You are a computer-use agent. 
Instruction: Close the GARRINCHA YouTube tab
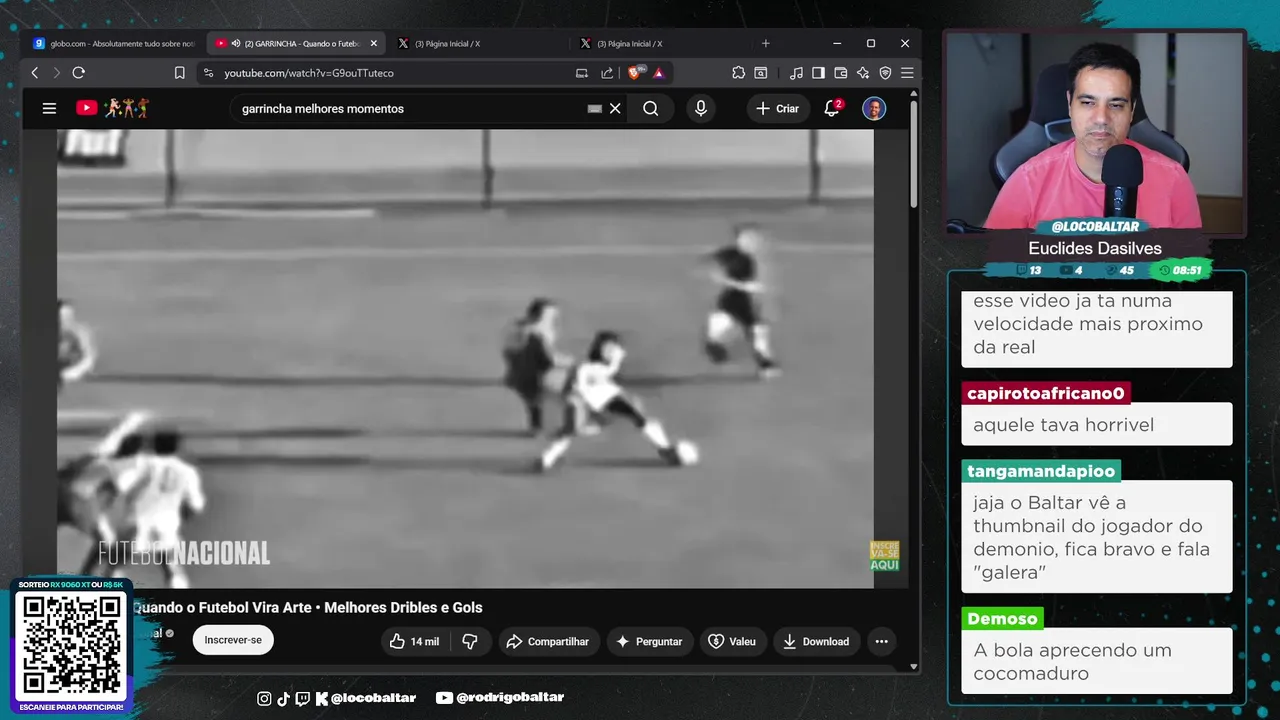click(x=374, y=44)
